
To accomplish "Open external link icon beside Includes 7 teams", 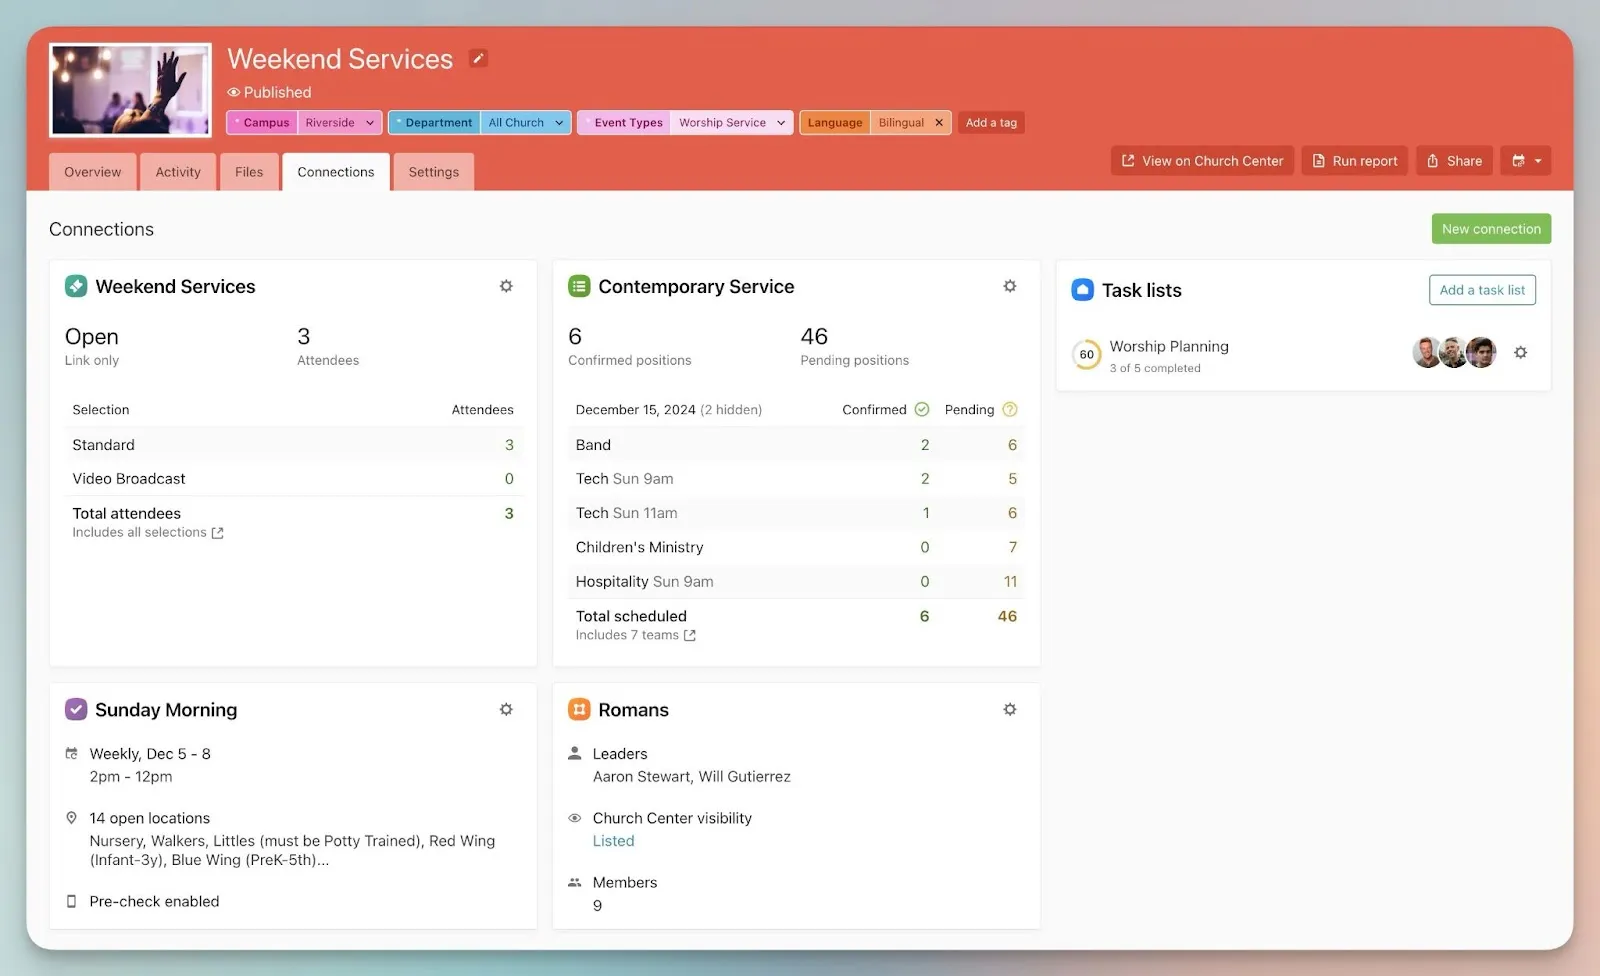I will point(689,636).
